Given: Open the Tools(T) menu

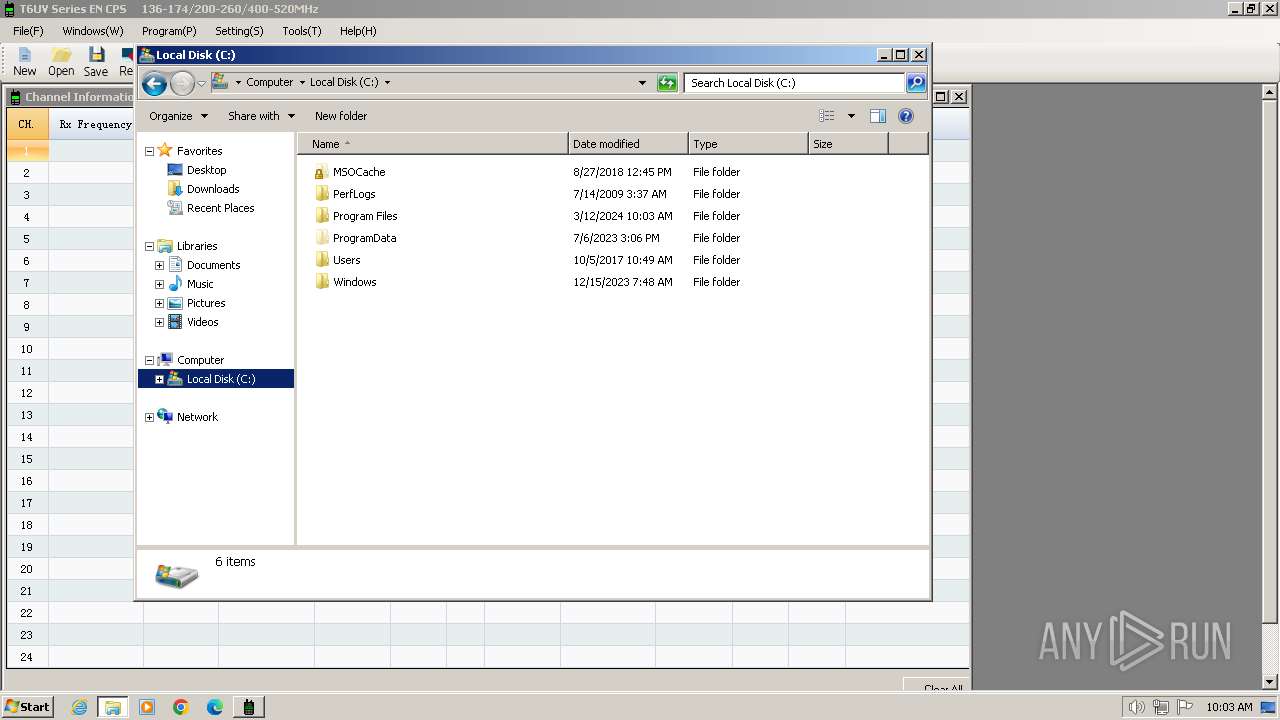Looking at the screenshot, I should pyautogui.click(x=302, y=31).
